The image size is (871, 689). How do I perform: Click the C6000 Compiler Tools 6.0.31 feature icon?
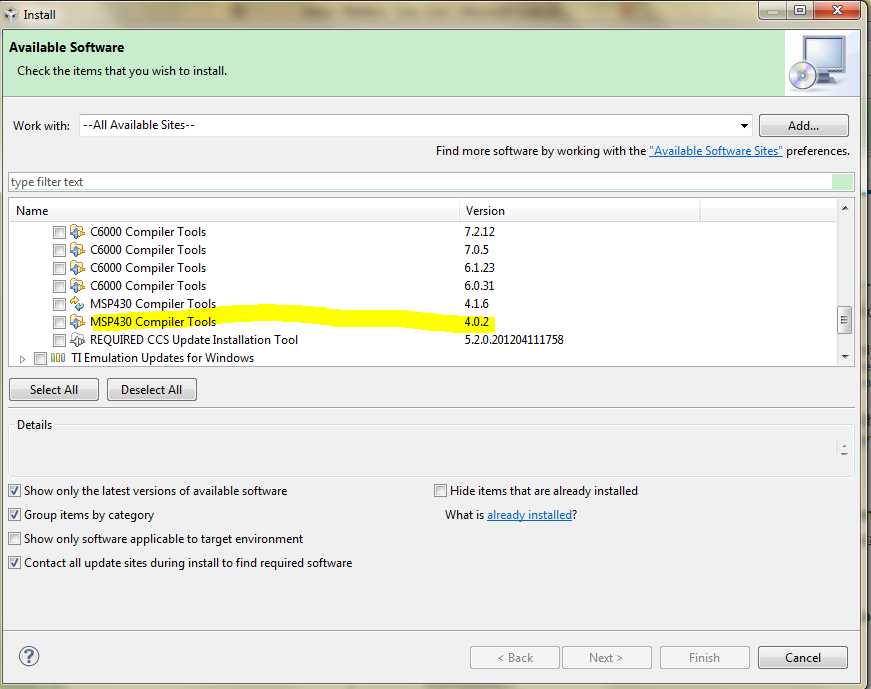[x=77, y=286]
